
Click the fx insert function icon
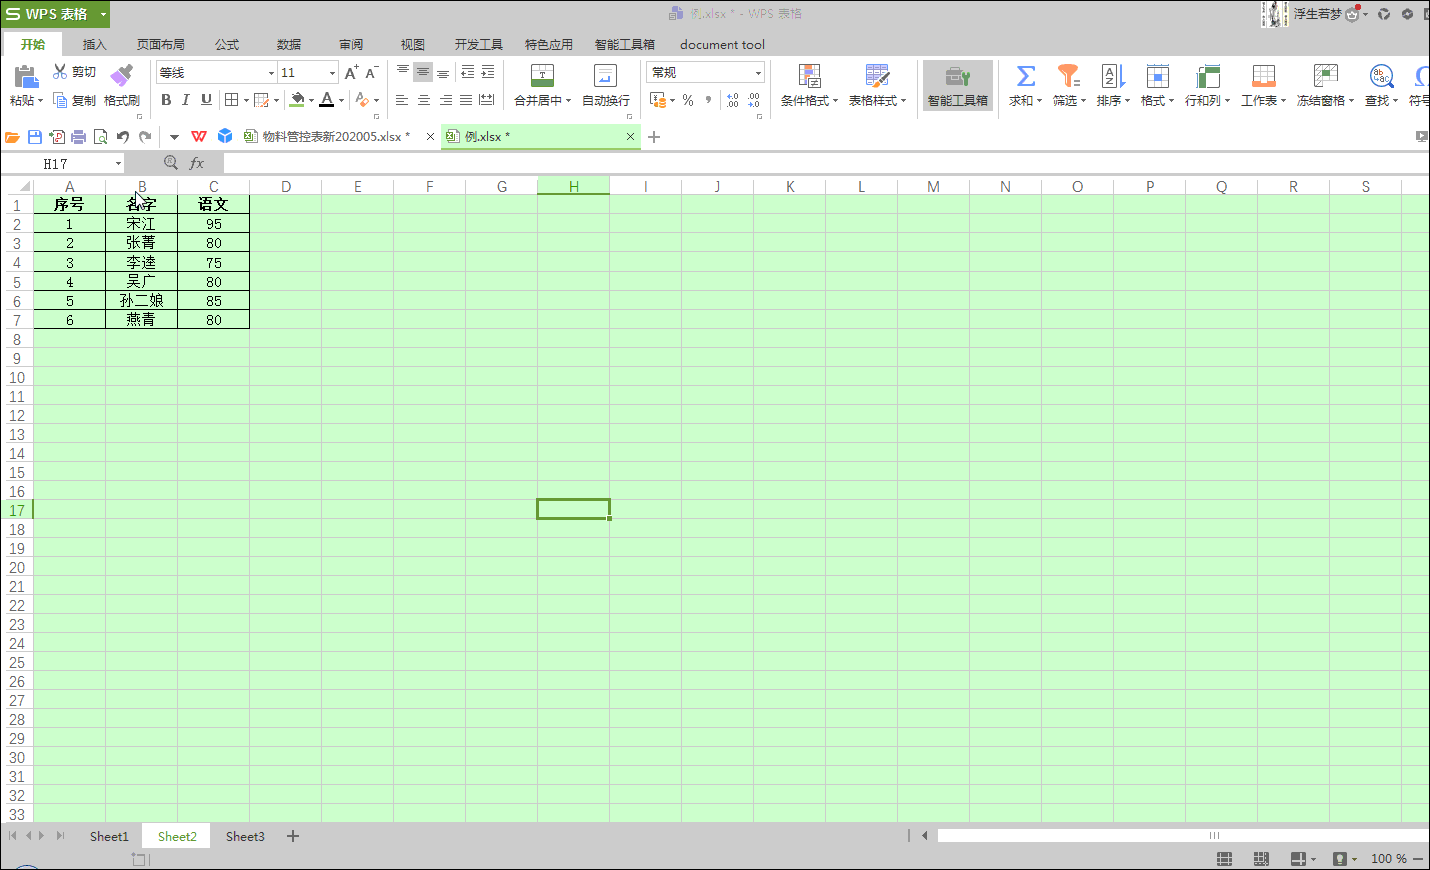(x=197, y=163)
